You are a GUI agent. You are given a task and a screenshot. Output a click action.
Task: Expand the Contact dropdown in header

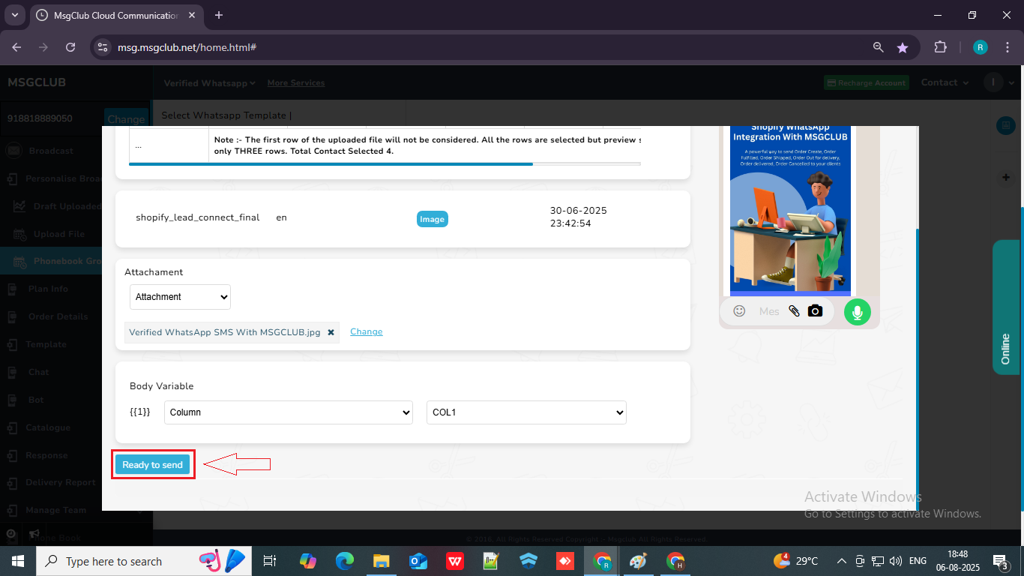944,82
